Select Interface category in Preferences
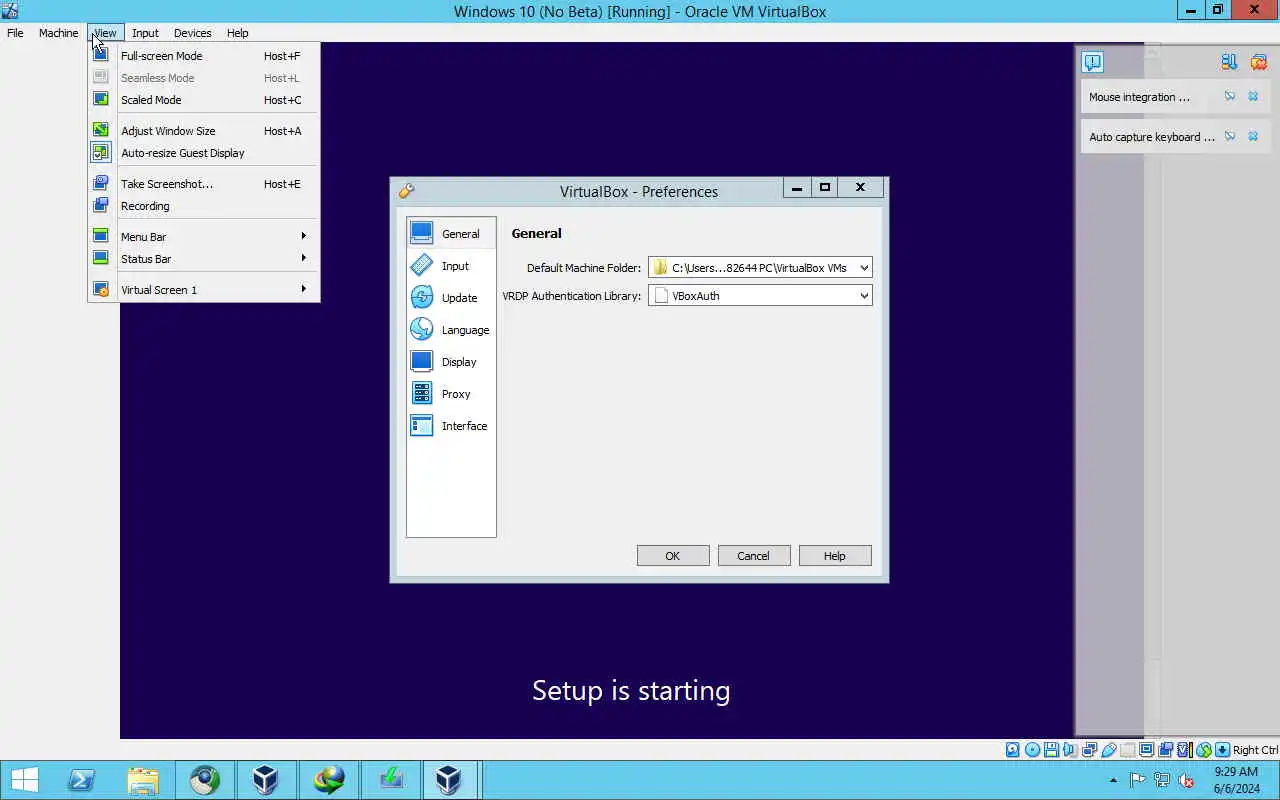1280x800 pixels. coord(451,426)
